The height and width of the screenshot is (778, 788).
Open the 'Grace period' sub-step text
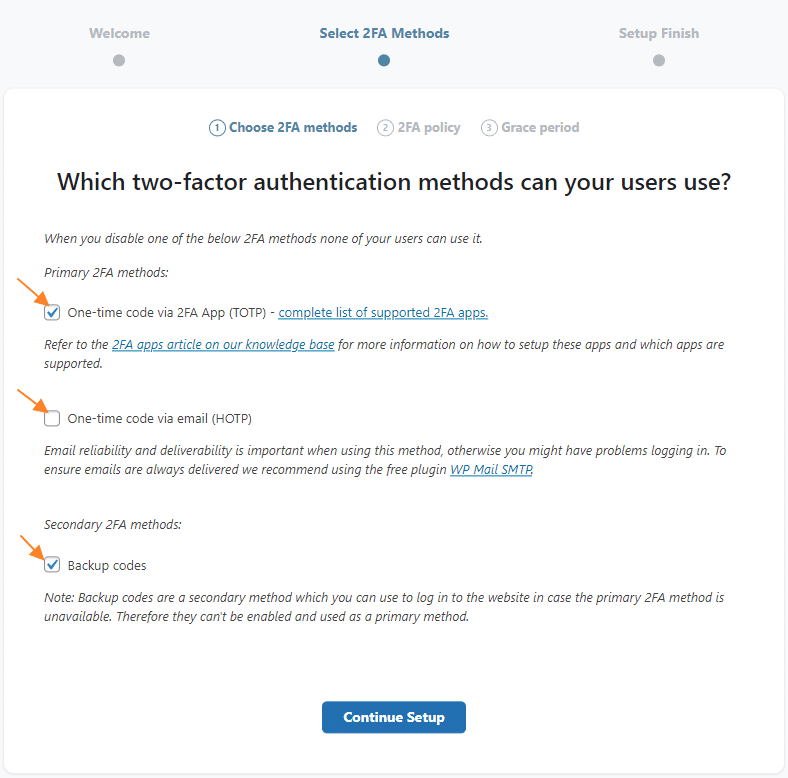tap(540, 128)
